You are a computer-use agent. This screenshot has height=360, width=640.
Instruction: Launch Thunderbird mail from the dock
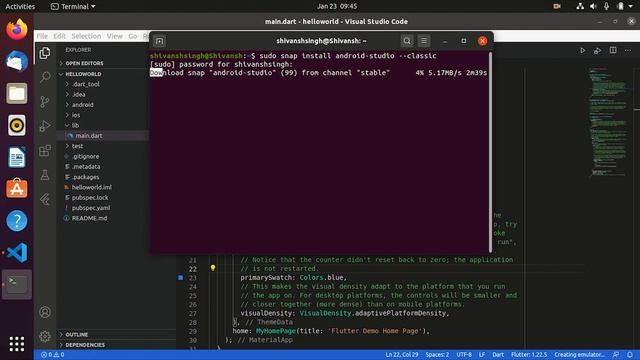coord(17,61)
